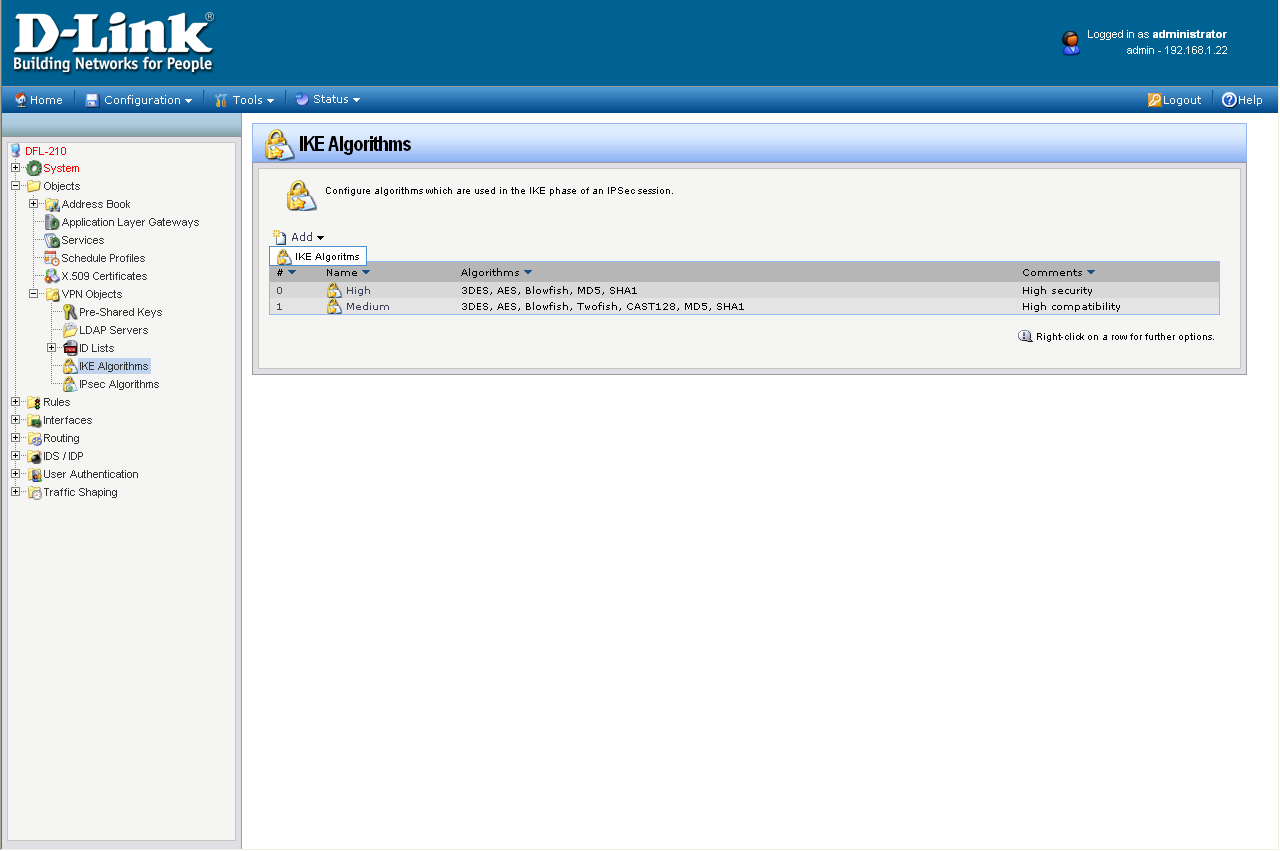Expand the Routing tree node
The width and height of the screenshot is (1280, 851).
[16, 438]
